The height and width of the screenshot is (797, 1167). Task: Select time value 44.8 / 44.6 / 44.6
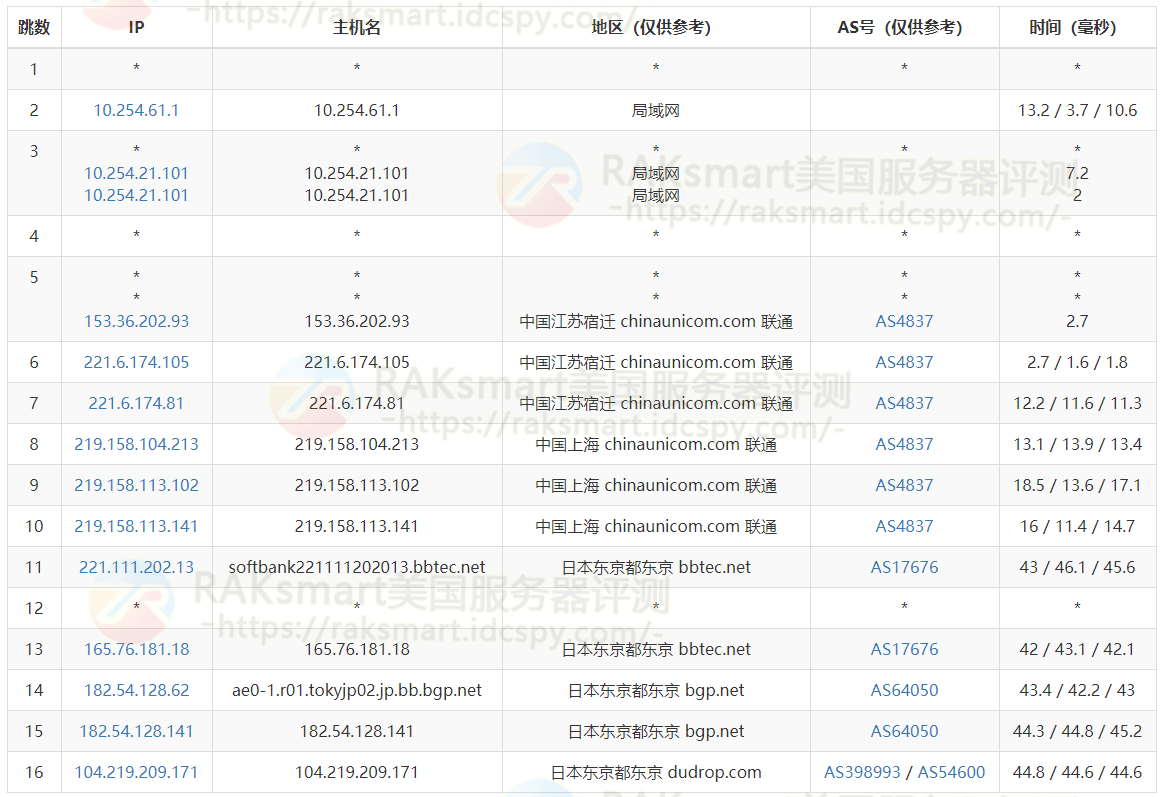1077,771
